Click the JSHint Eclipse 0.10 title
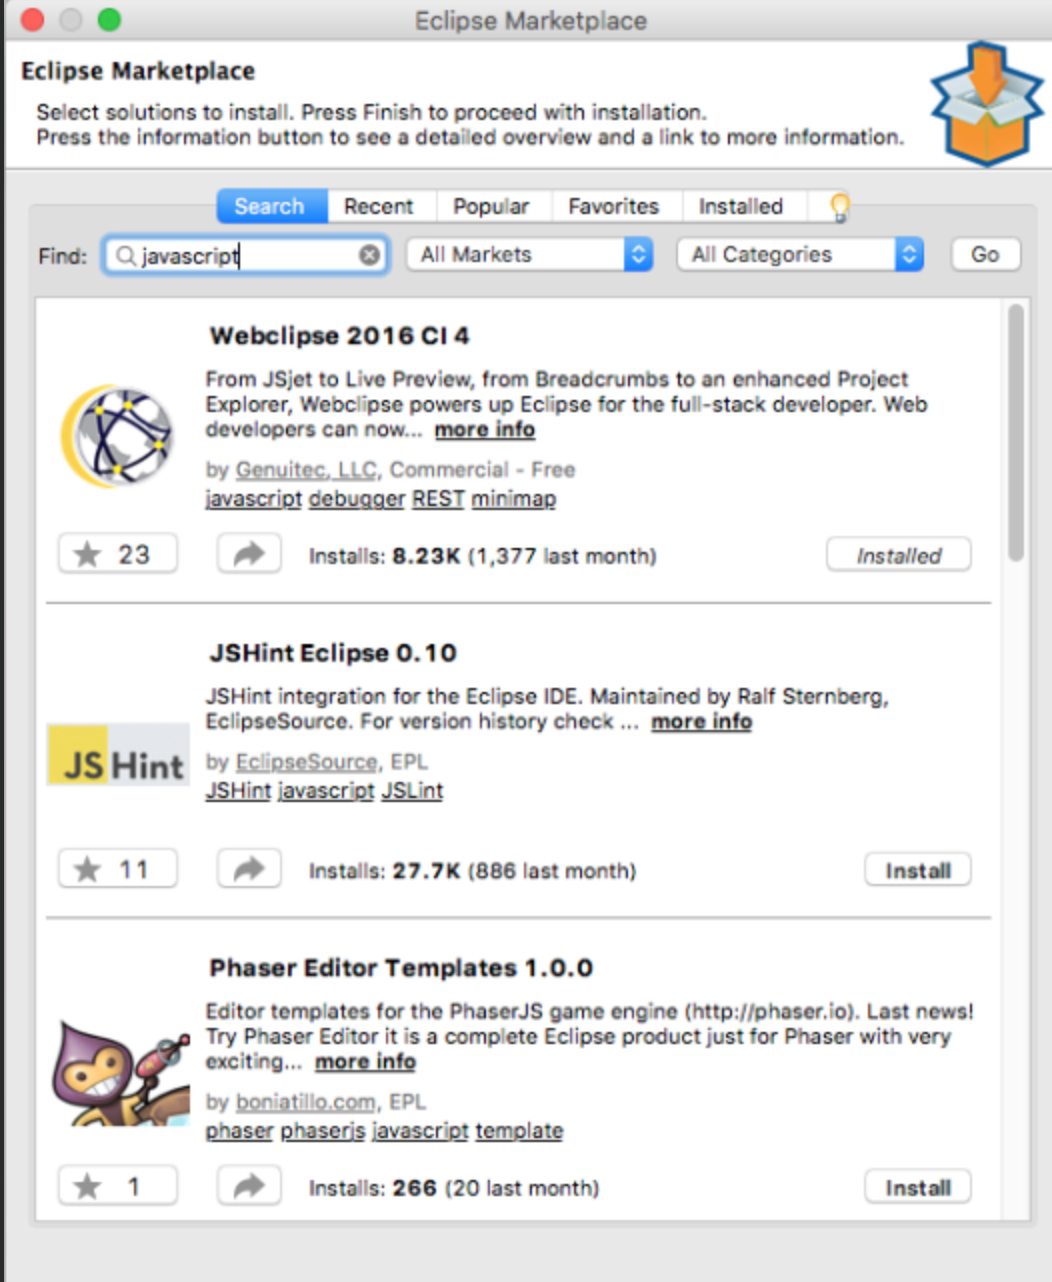Viewport: 1052px width, 1282px height. (x=333, y=653)
